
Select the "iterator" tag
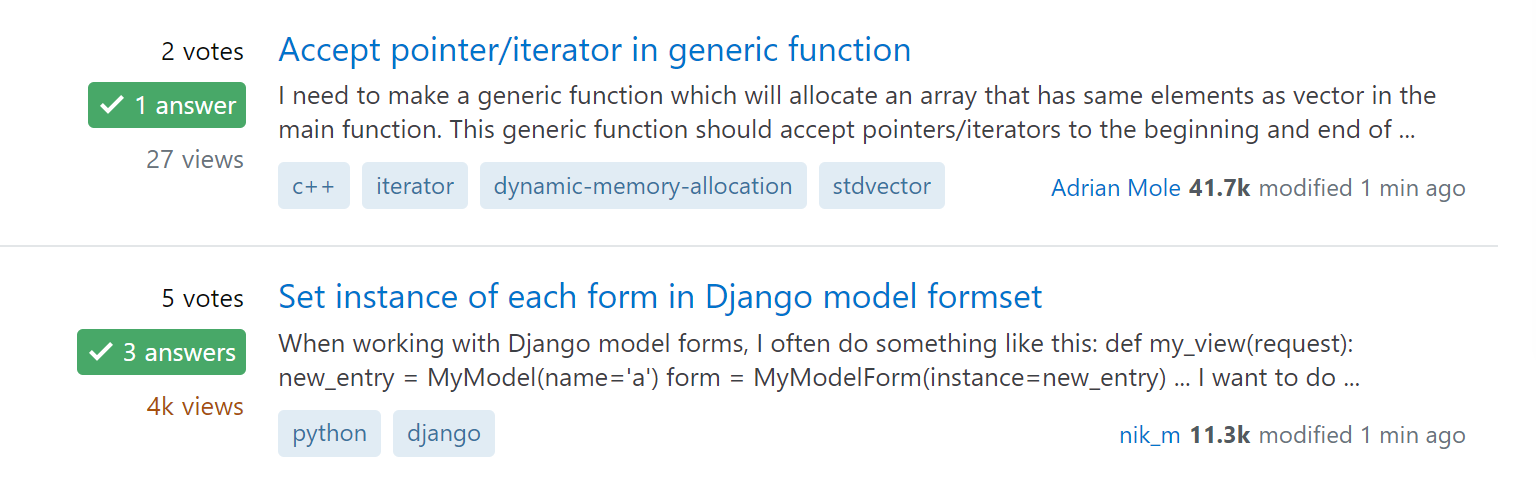[415, 186]
